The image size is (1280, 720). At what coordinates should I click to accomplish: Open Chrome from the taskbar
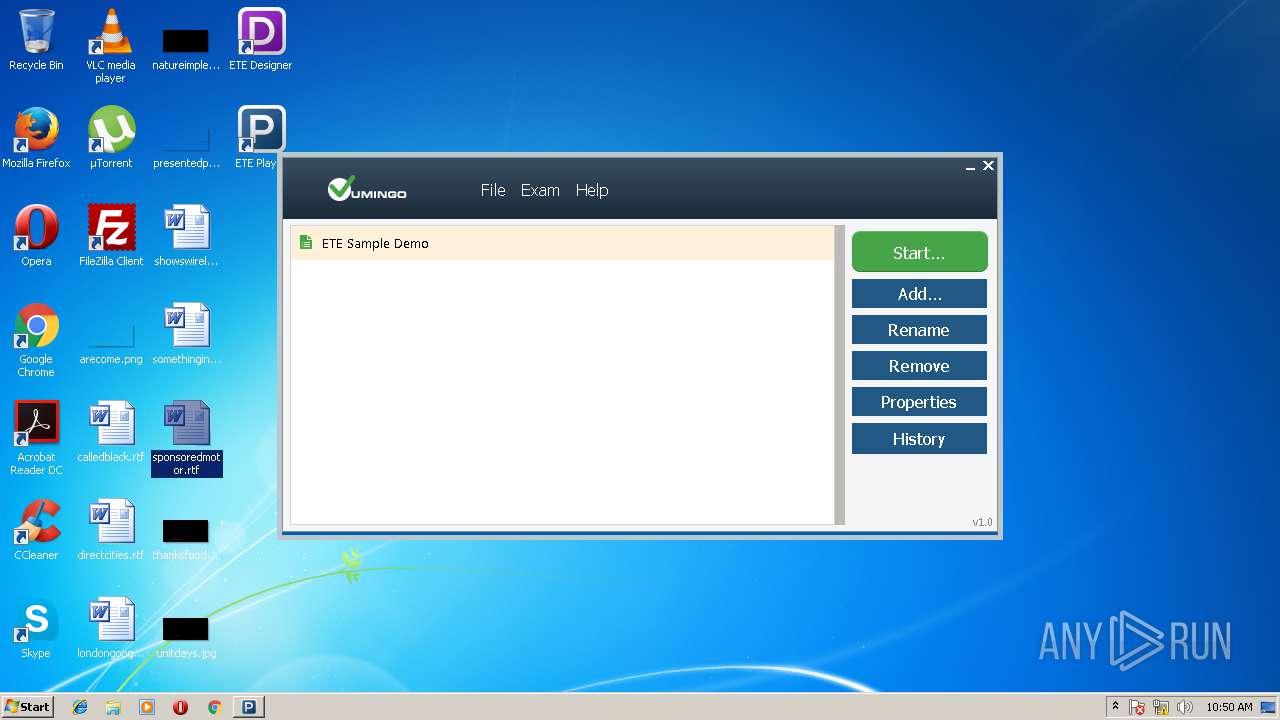pyautogui.click(x=214, y=707)
